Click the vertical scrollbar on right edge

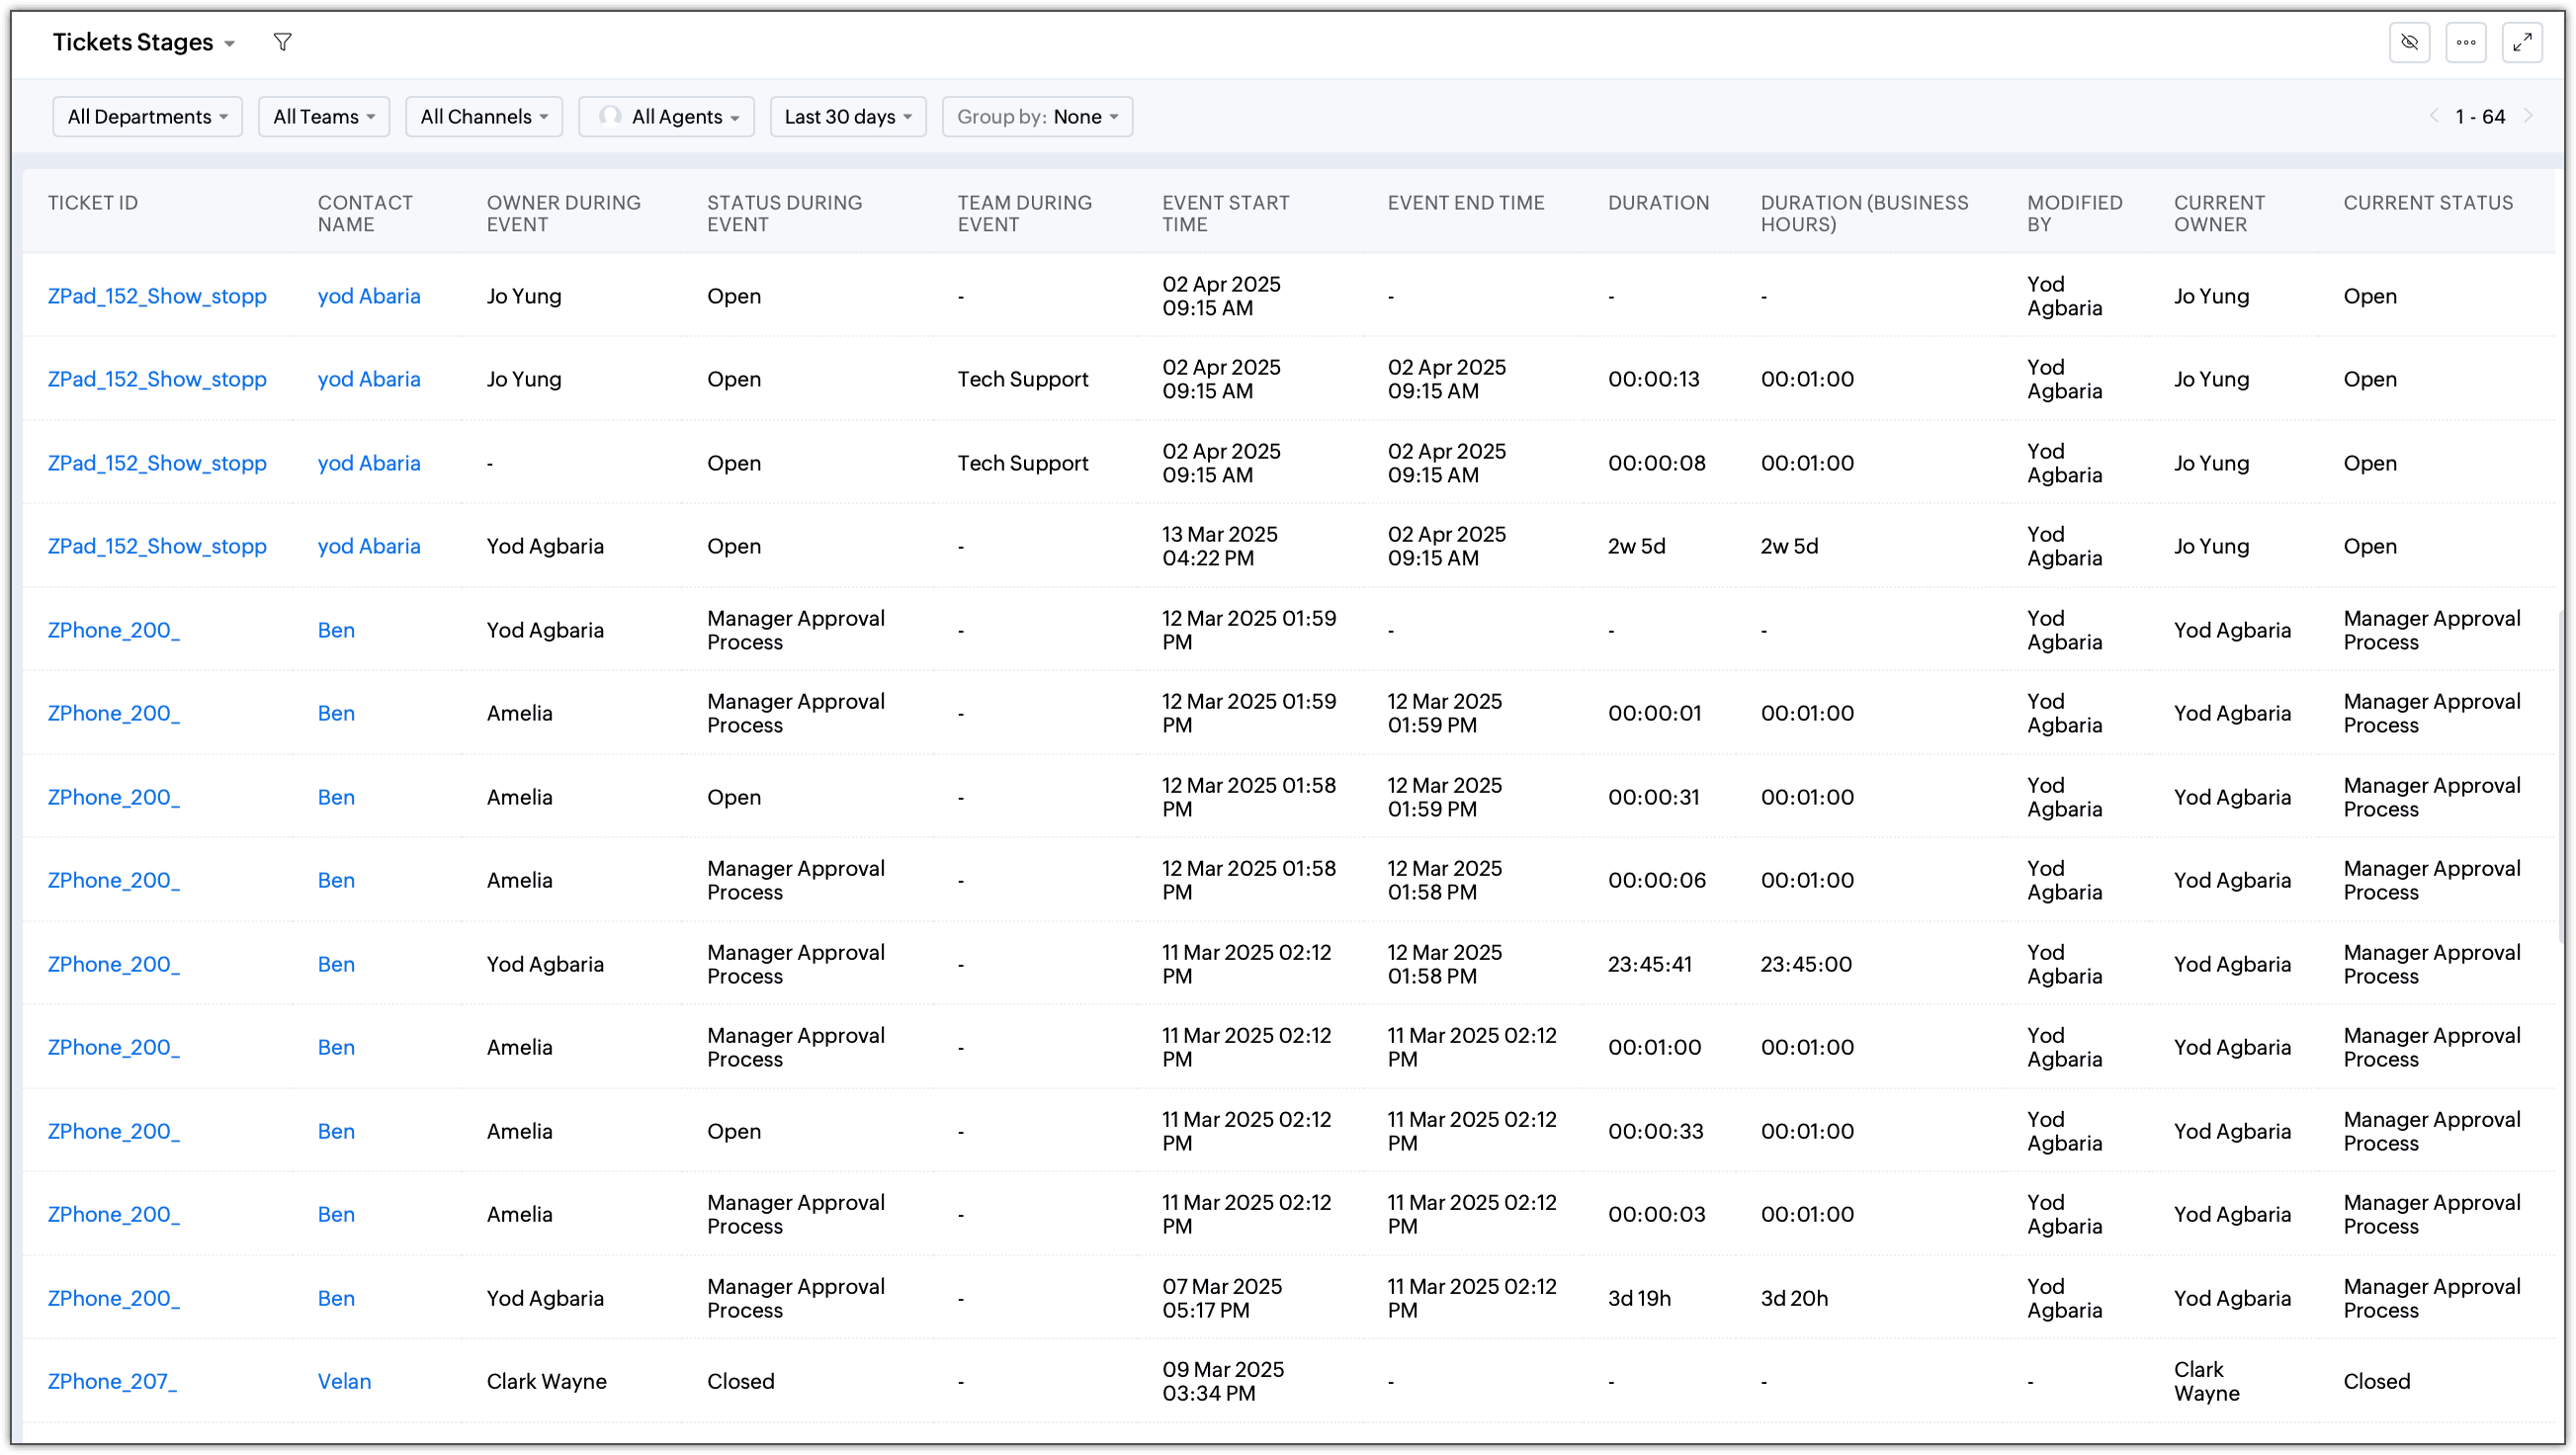pyautogui.click(x=2560, y=780)
